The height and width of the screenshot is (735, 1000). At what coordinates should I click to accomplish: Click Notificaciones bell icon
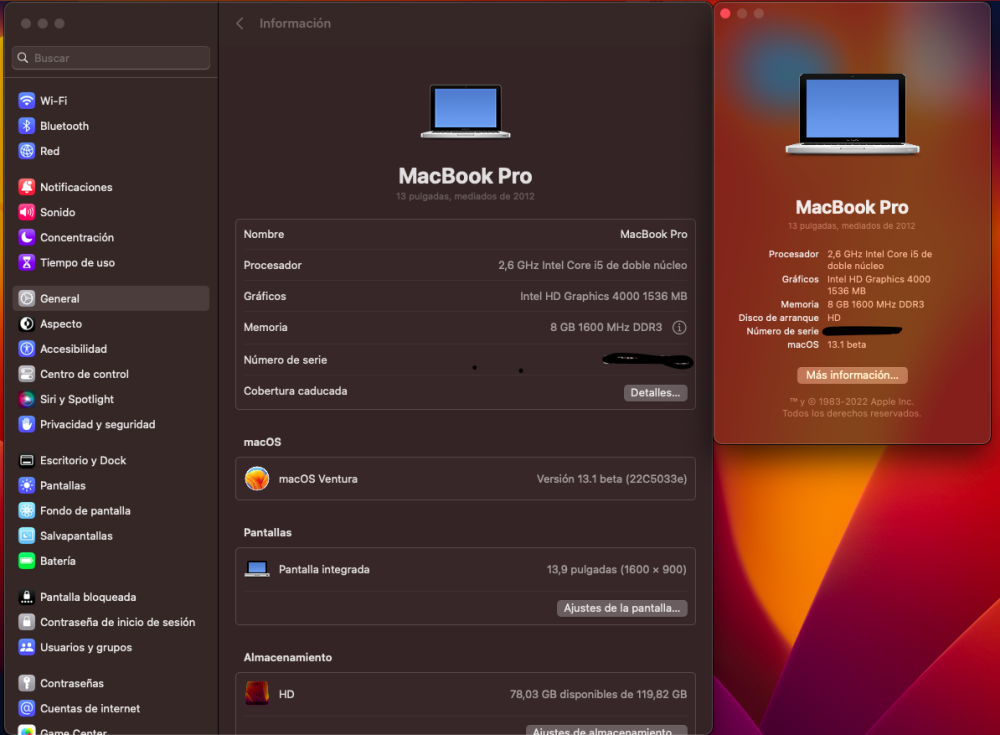click(x=26, y=187)
